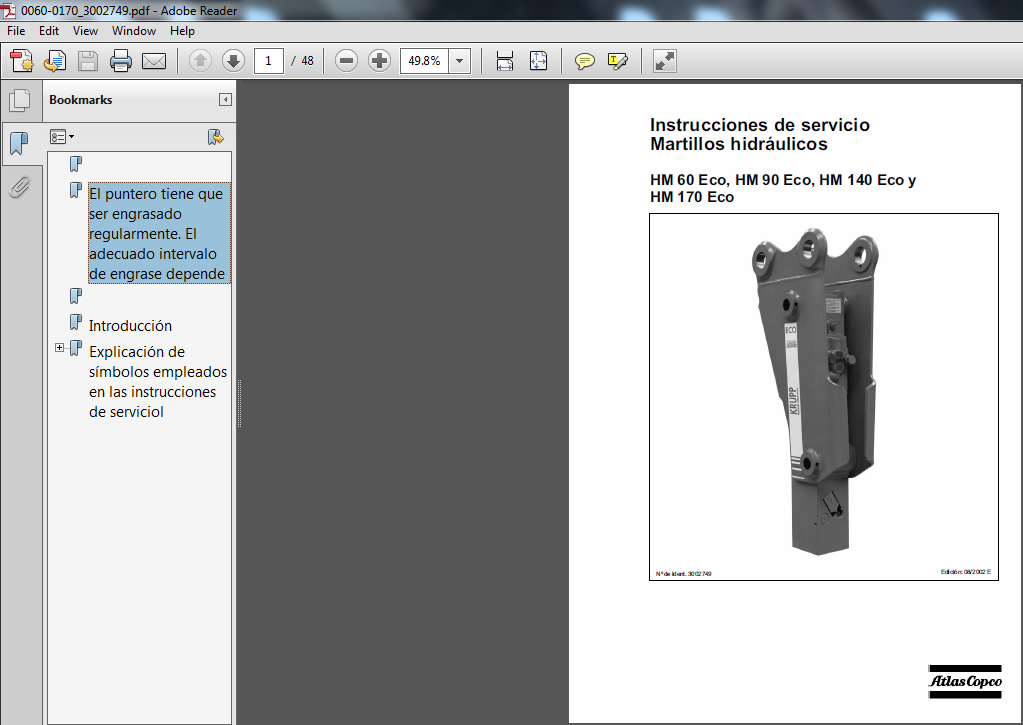Select the 'Explicación de símbolos empleados' bookmark
This screenshot has height=725, width=1023.
157,381
